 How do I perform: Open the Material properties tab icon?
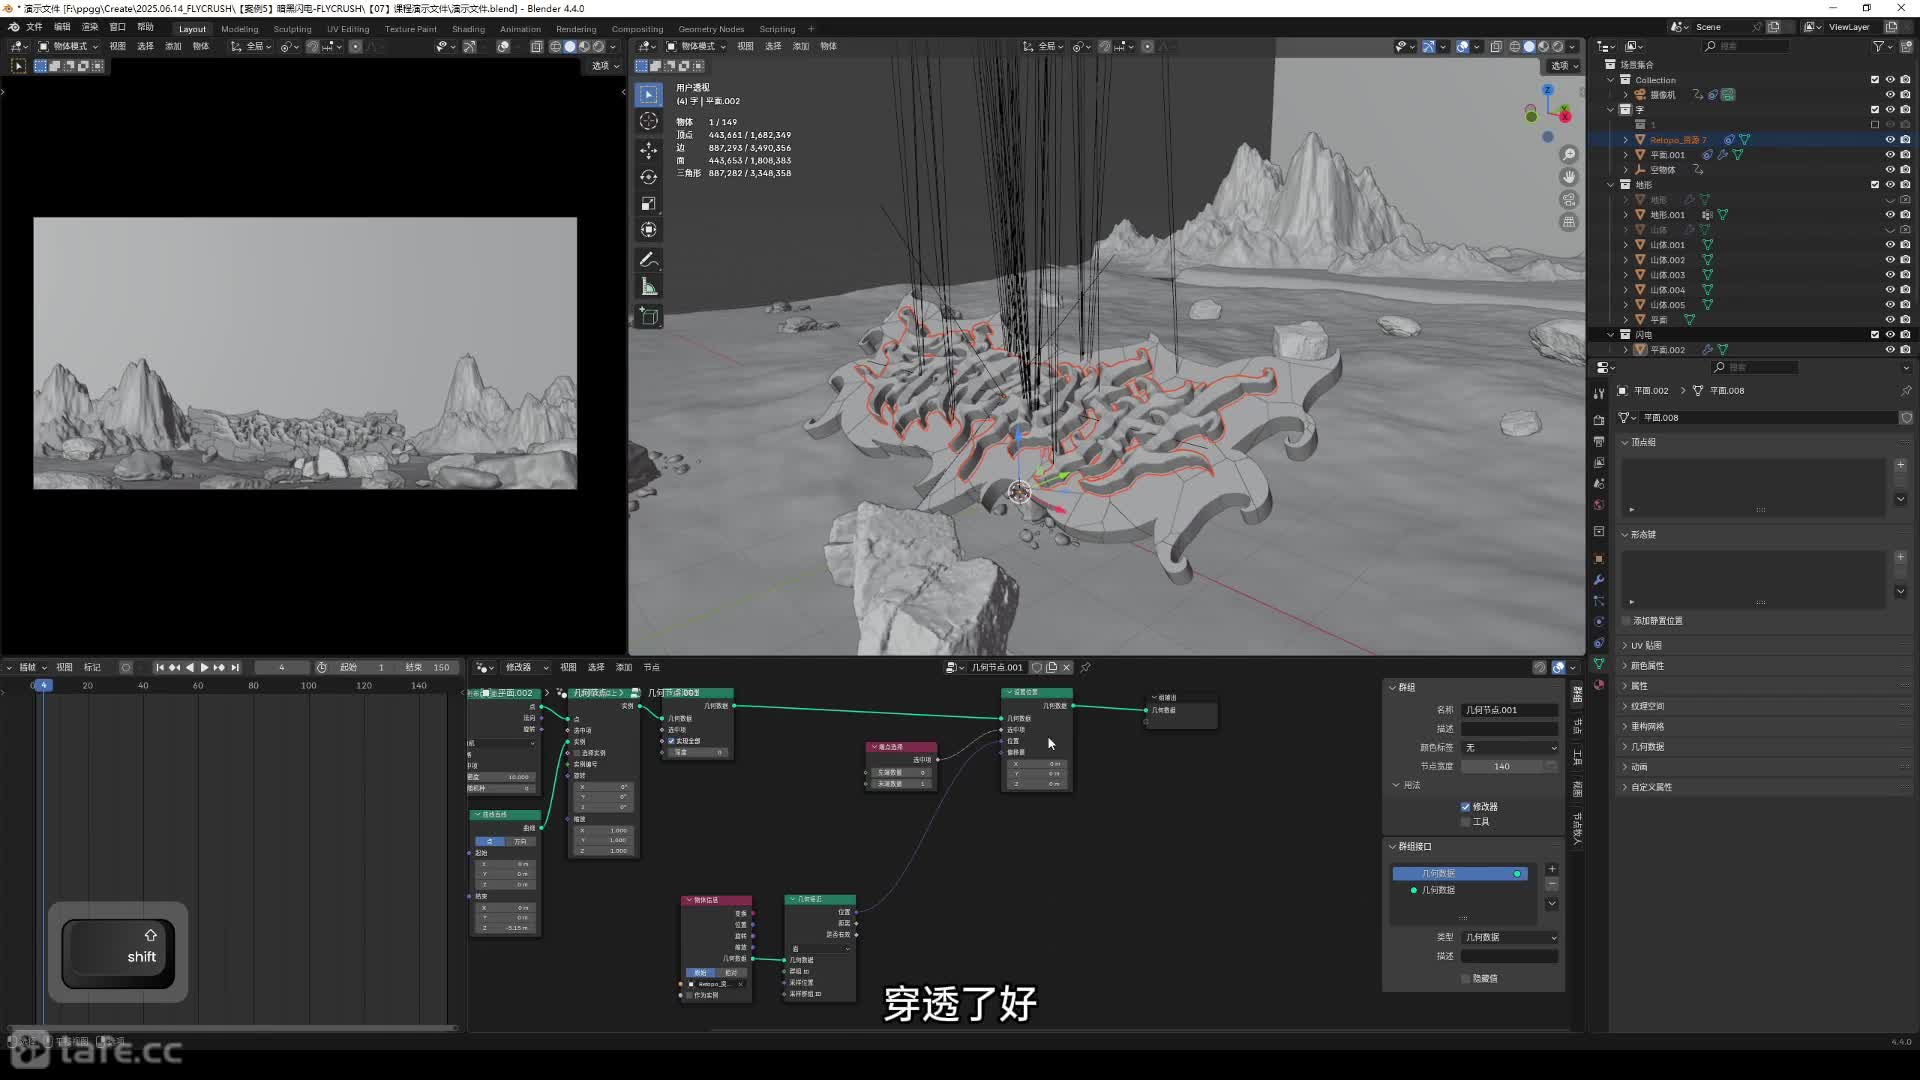pos(1599,685)
